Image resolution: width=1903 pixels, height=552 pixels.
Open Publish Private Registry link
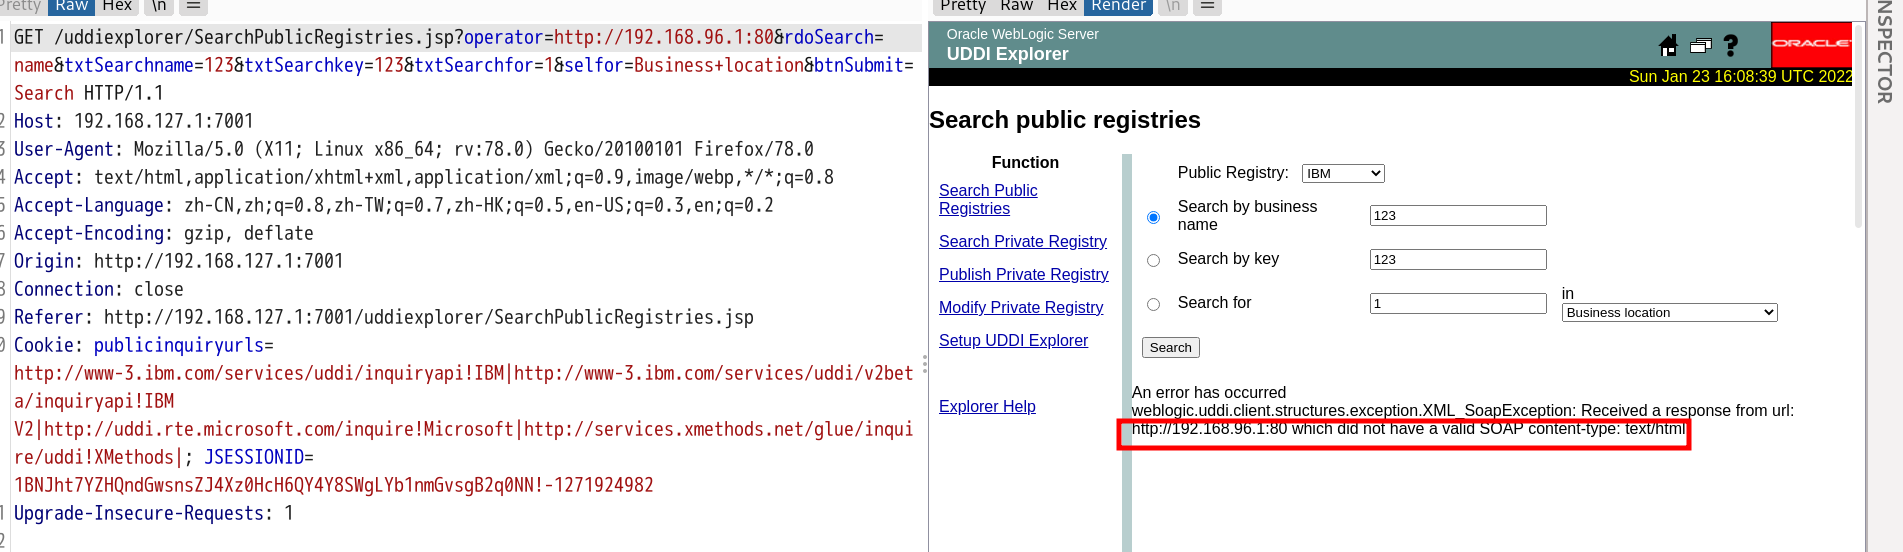(x=1023, y=274)
